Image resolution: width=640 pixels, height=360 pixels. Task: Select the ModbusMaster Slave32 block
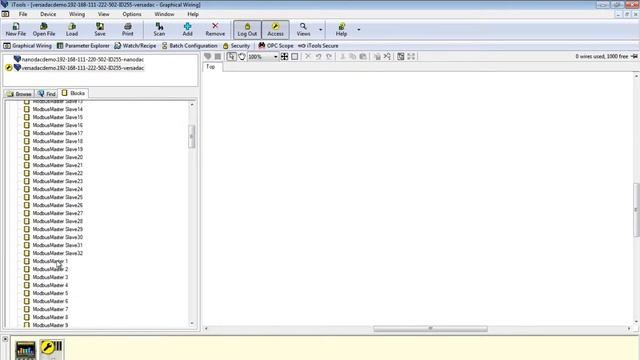tap(53, 253)
